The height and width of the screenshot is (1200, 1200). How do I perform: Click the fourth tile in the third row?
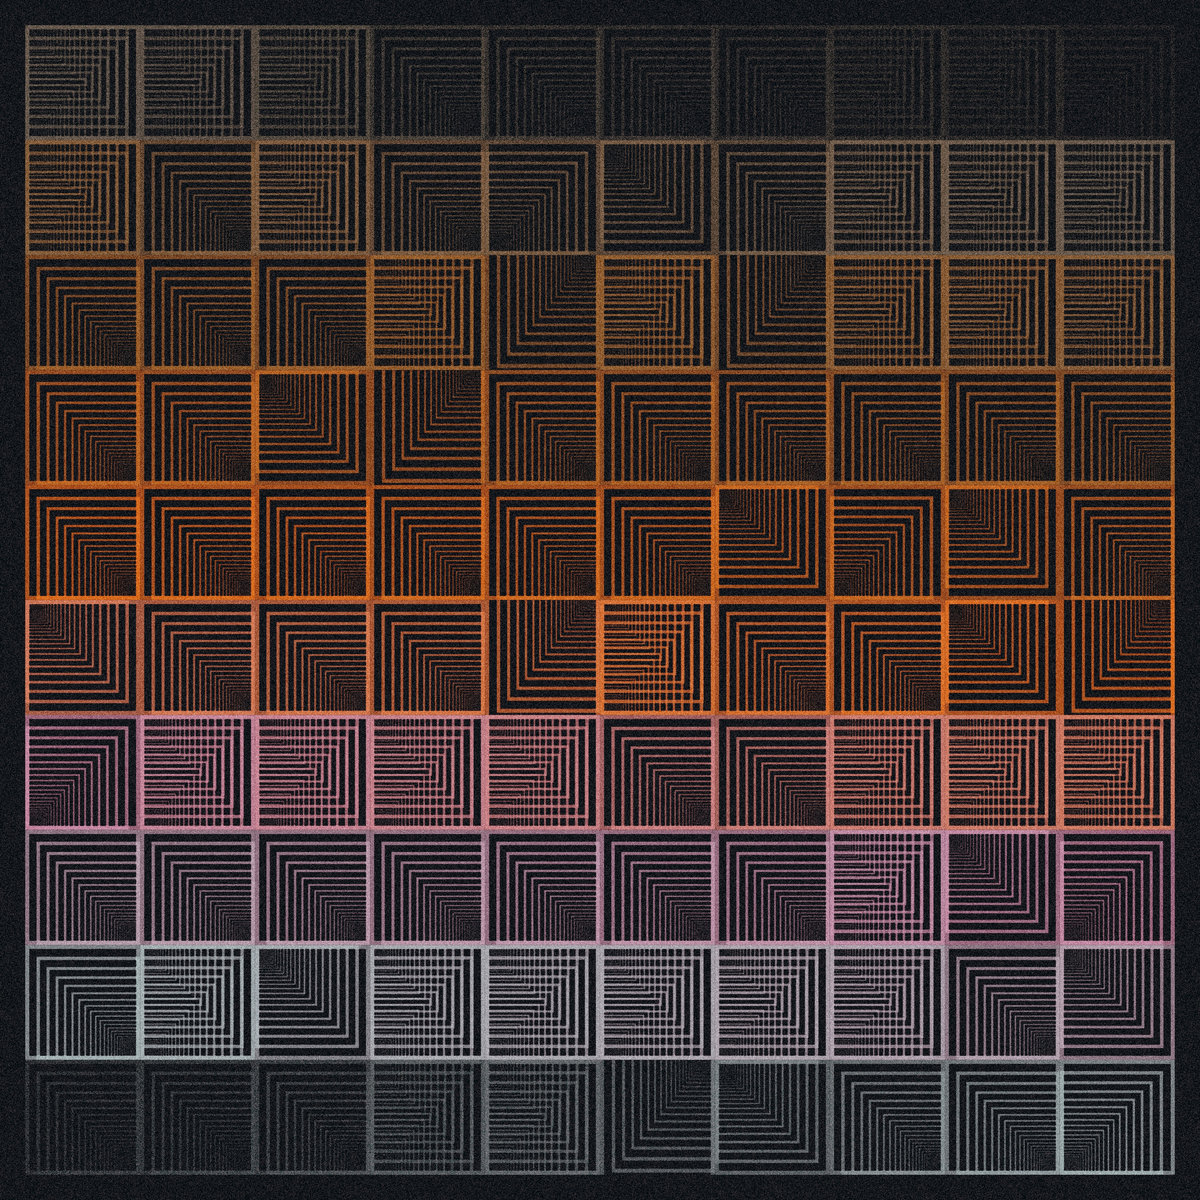[427, 312]
